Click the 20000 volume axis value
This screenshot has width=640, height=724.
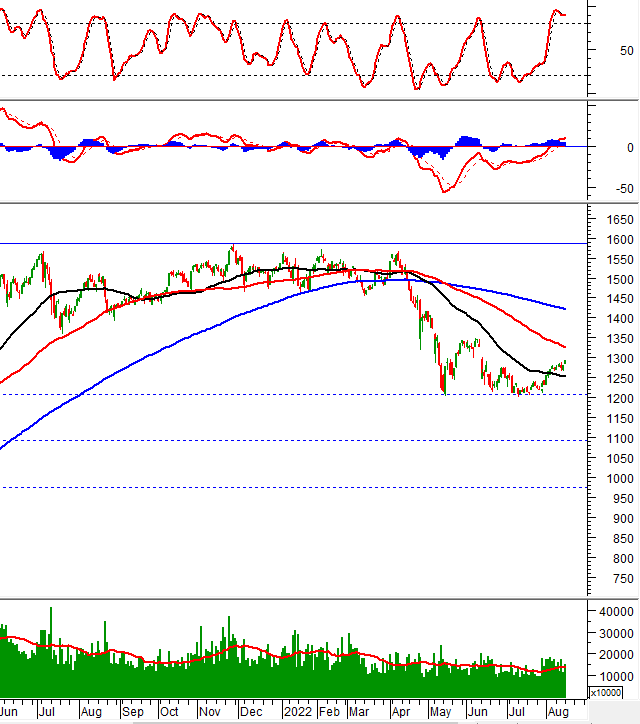(616, 655)
